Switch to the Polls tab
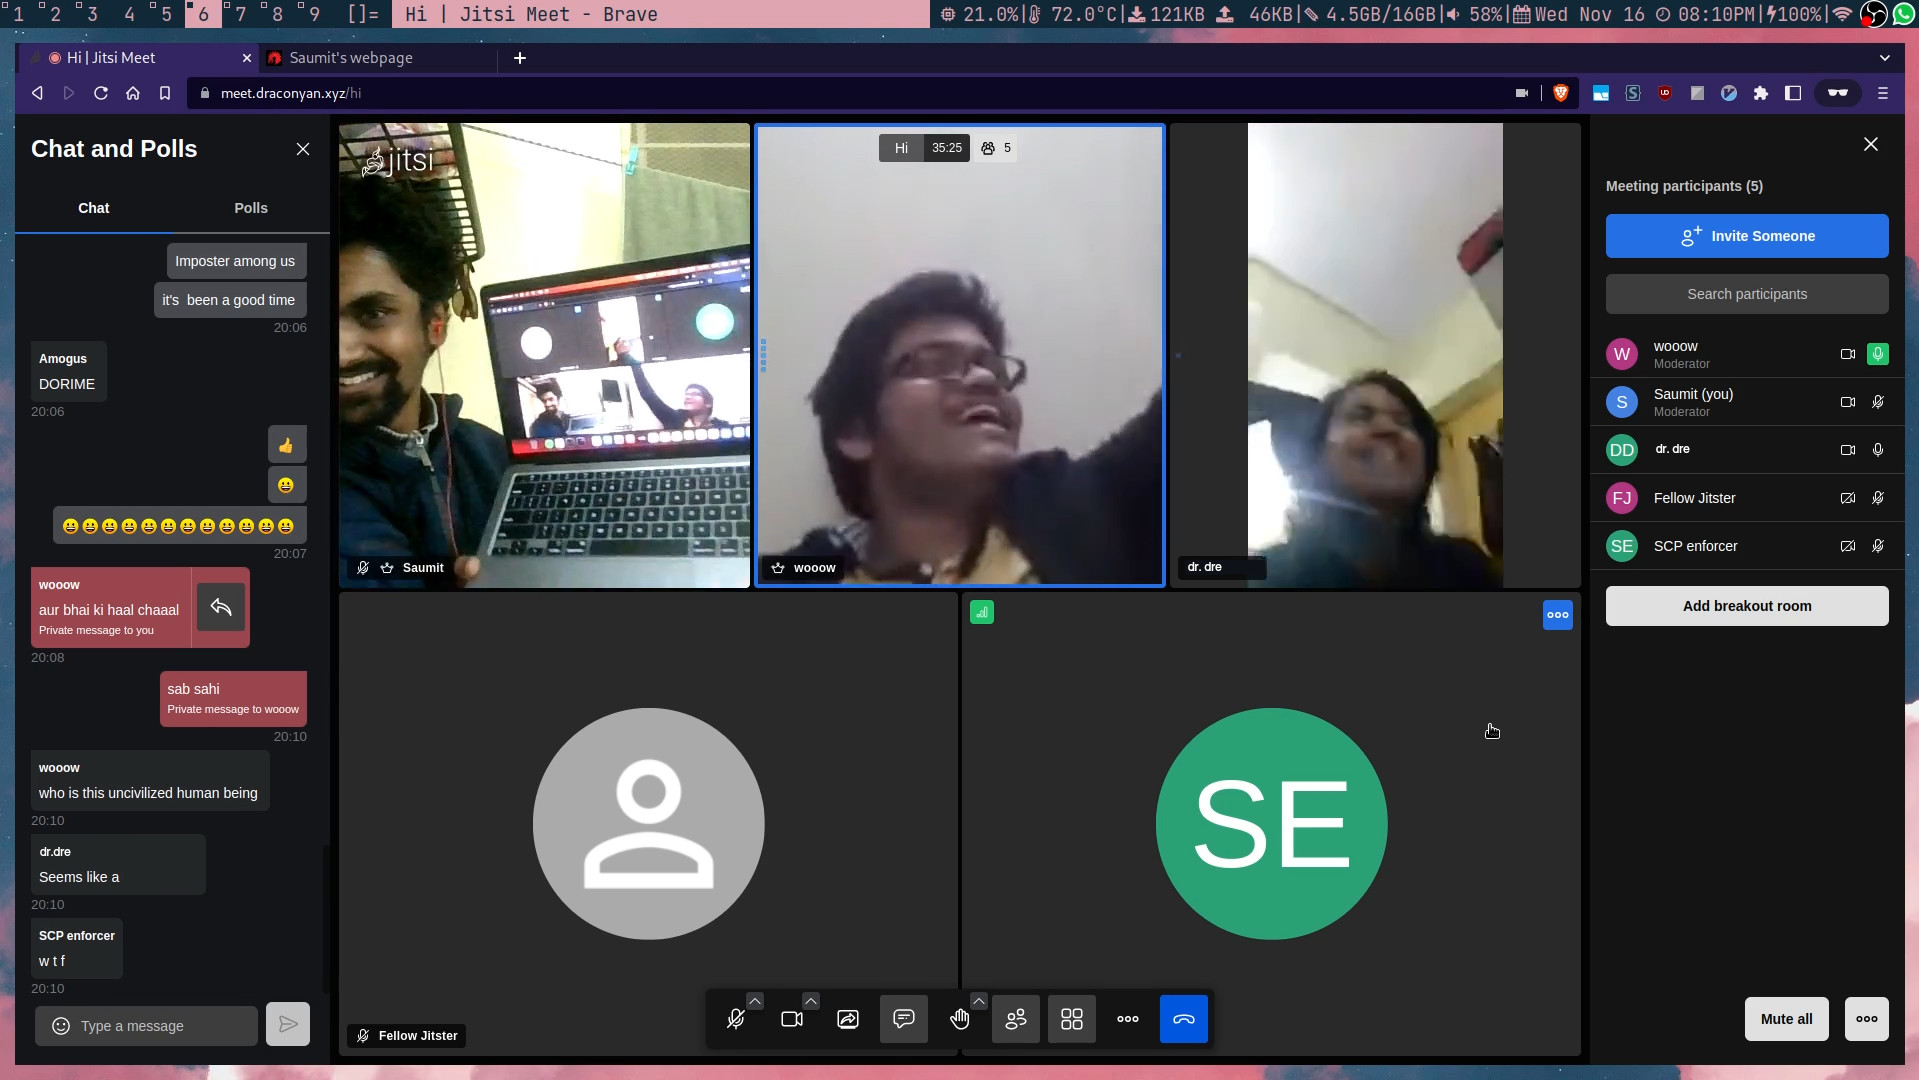 click(251, 208)
